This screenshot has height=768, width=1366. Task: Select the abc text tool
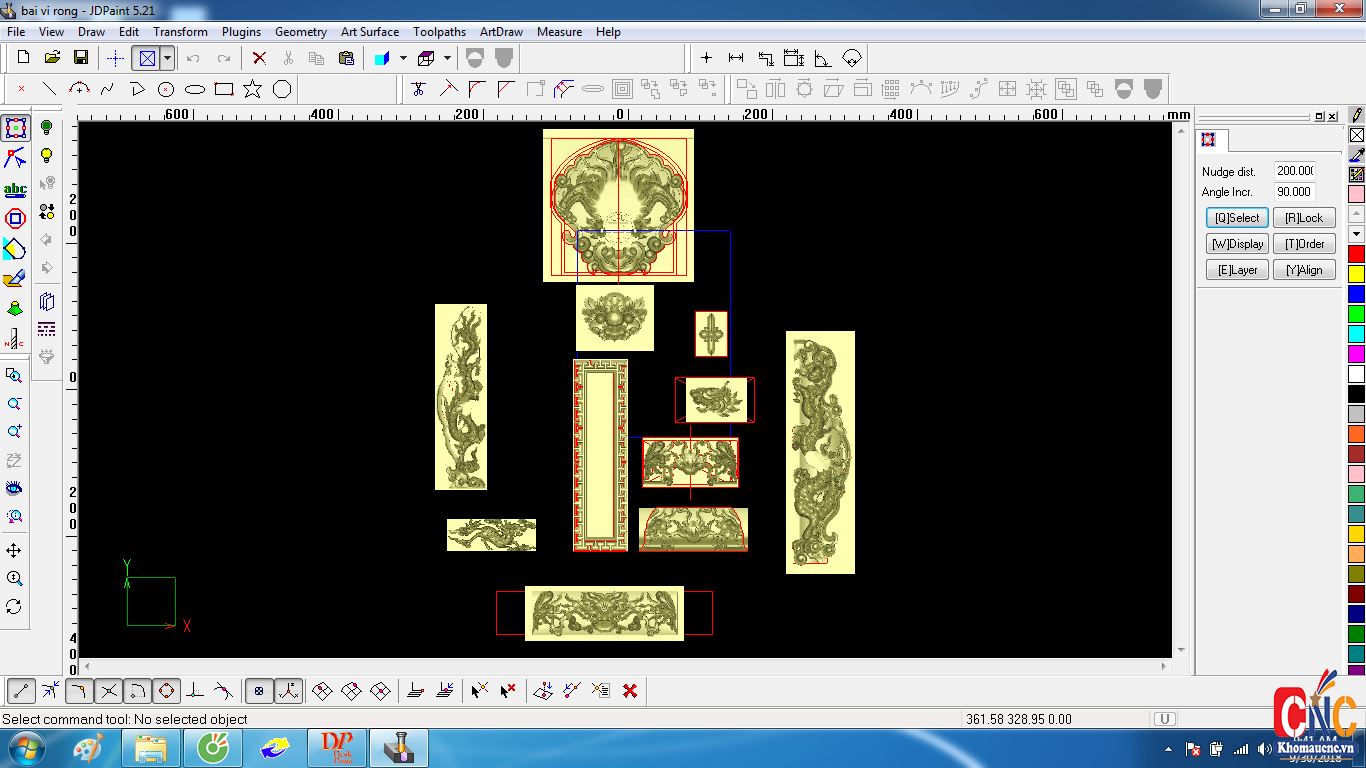coord(15,189)
